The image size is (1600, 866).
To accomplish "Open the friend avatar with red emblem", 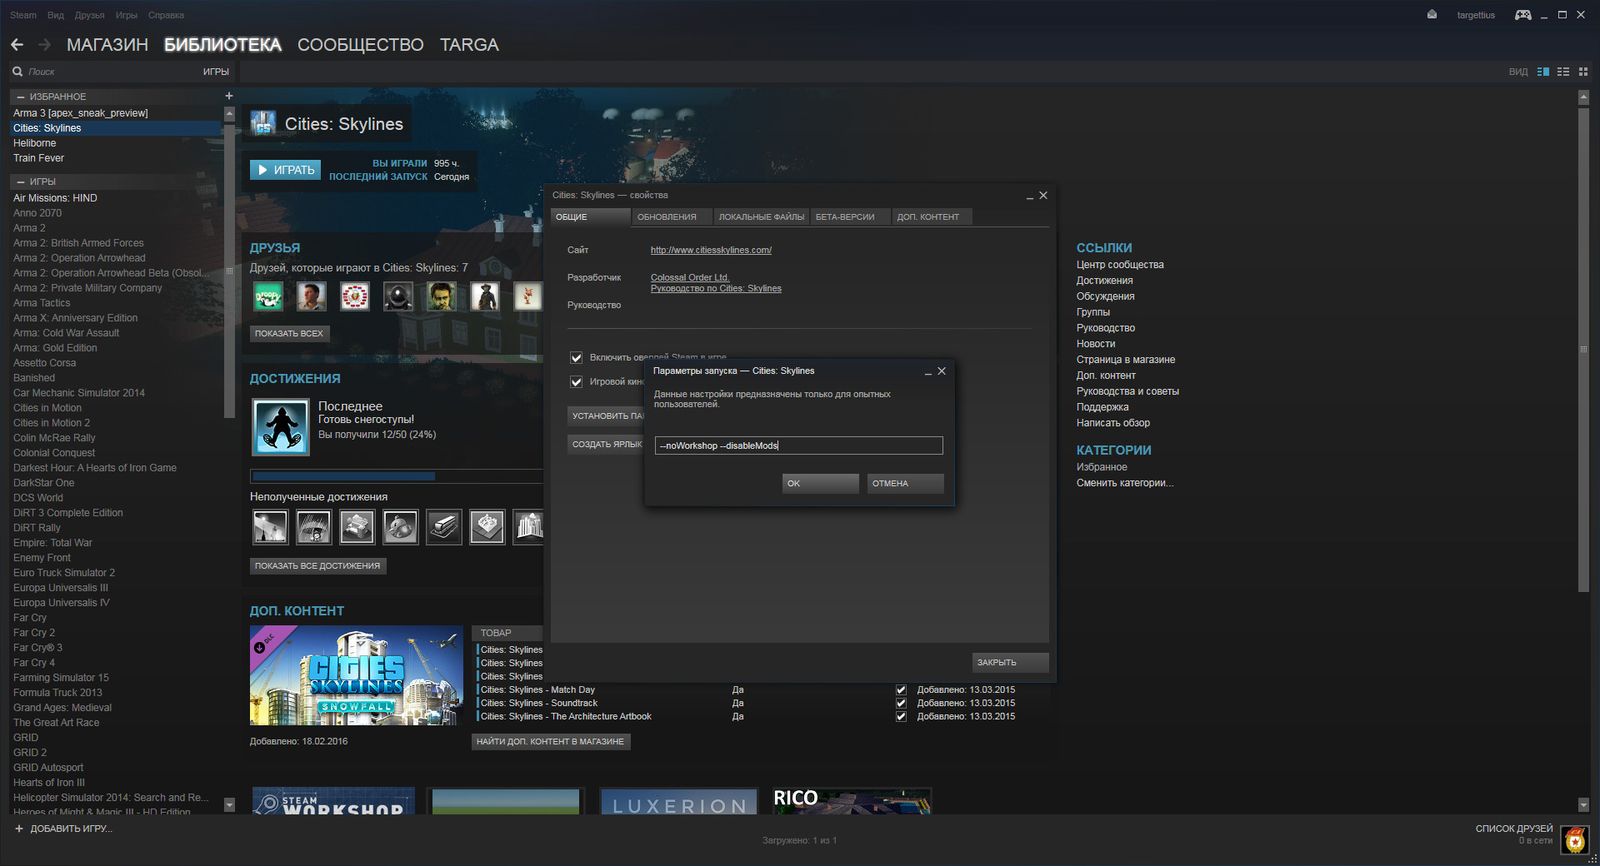I will pyautogui.click(x=355, y=296).
